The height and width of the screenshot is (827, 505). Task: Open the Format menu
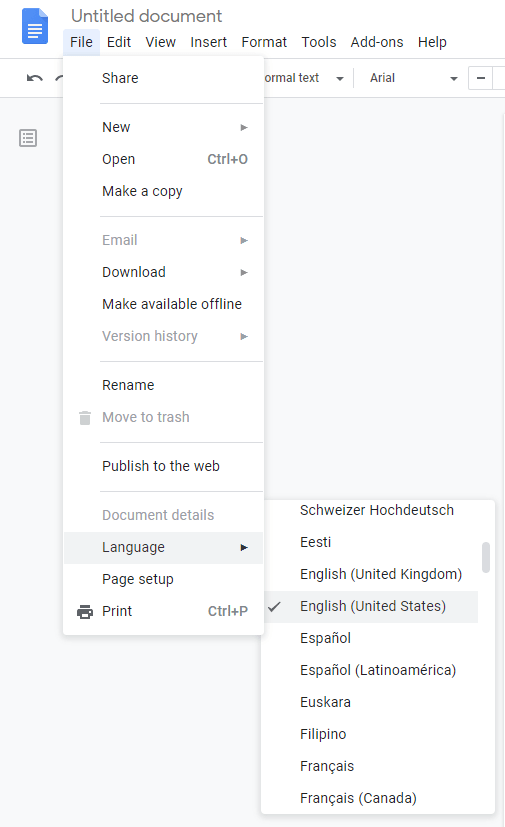click(x=264, y=42)
